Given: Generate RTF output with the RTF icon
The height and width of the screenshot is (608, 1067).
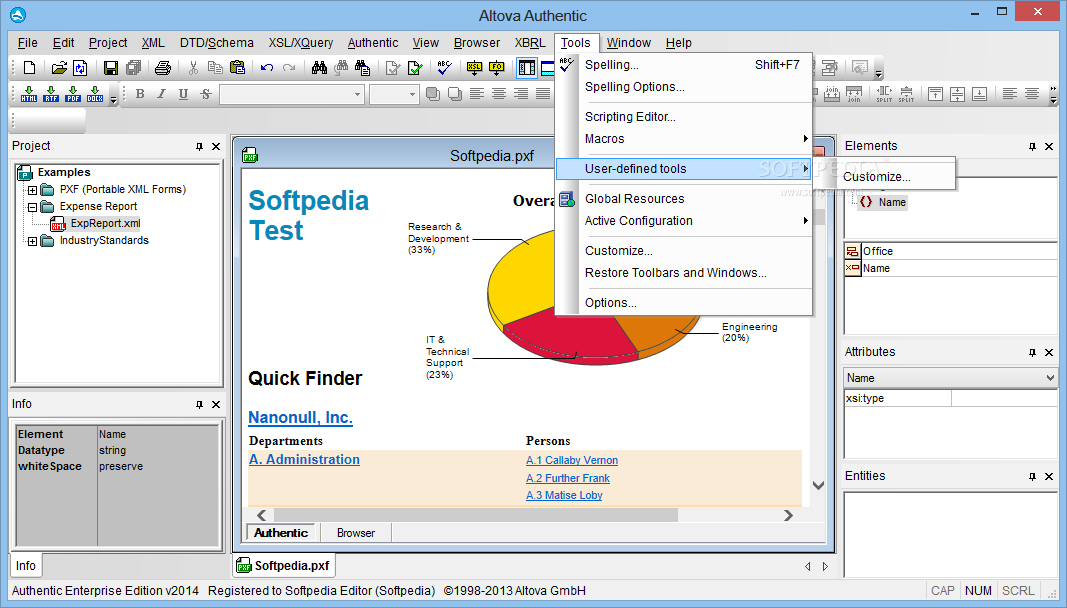Looking at the screenshot, I should point(51,94).
